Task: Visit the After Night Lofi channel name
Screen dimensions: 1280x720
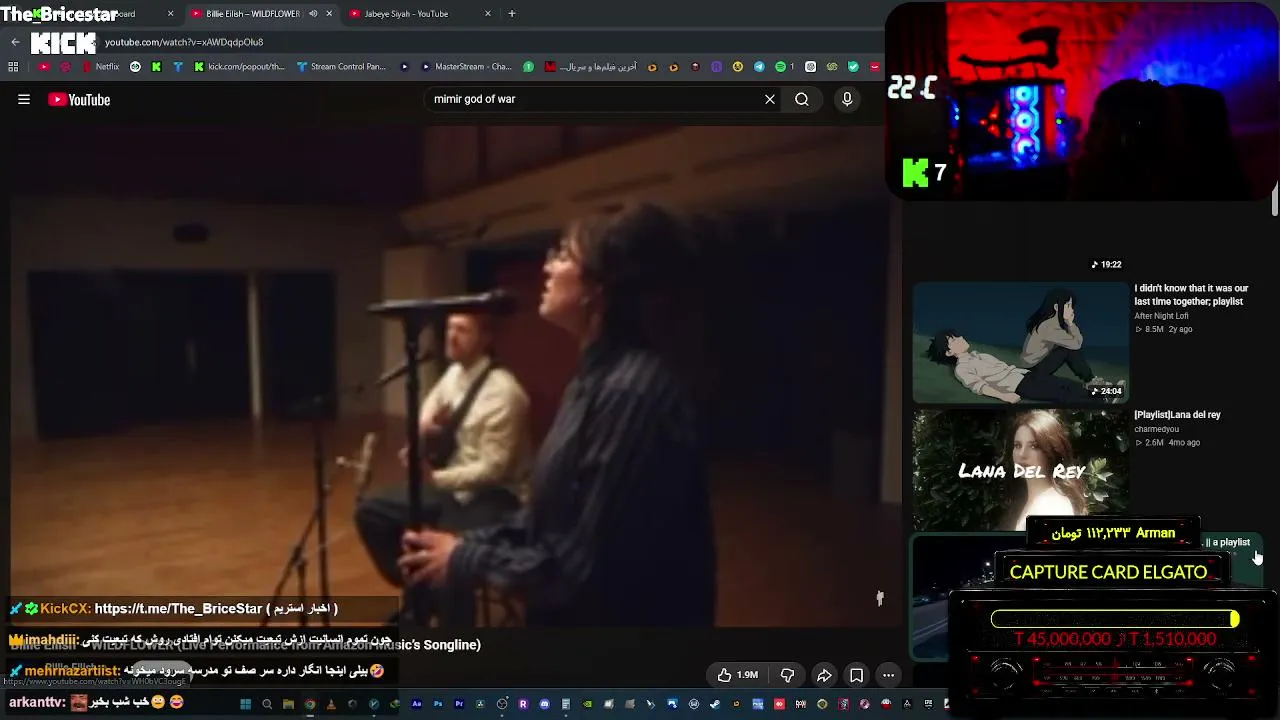Action: pyautogui.click(x=1161, y=316)
